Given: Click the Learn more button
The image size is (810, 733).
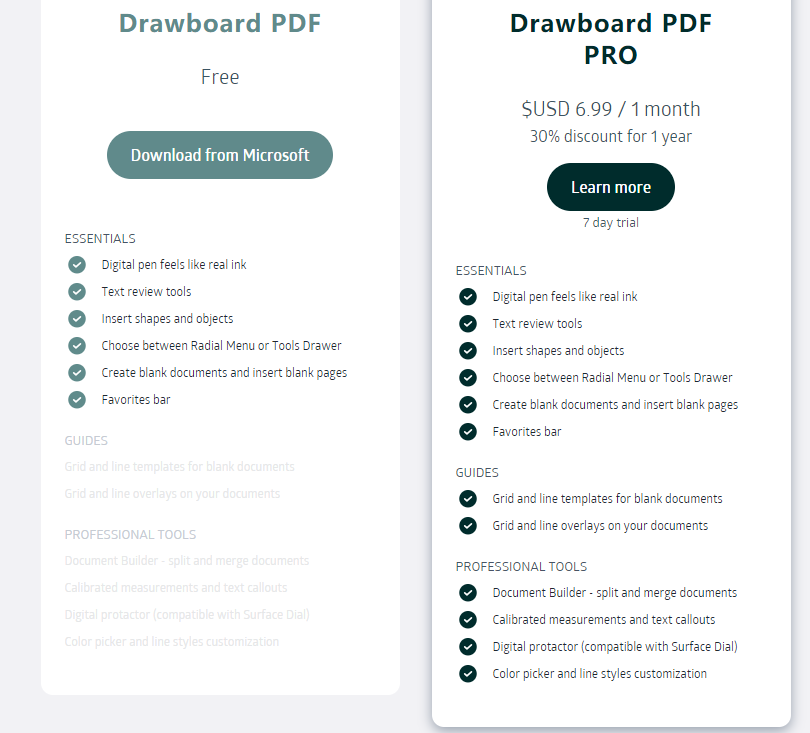Looking at the screenshot, I should [x=610, y=186].
